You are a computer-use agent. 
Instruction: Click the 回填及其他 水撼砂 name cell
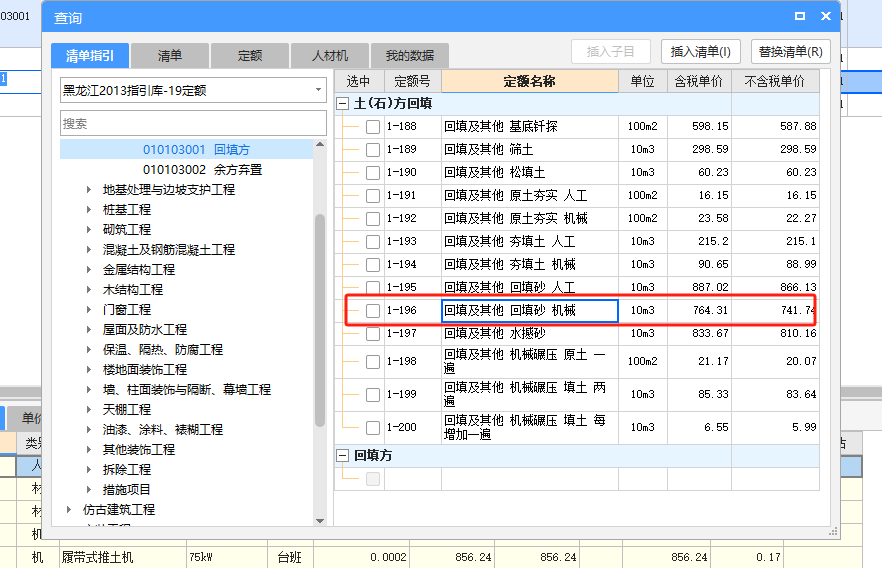(x=530, y=333)
